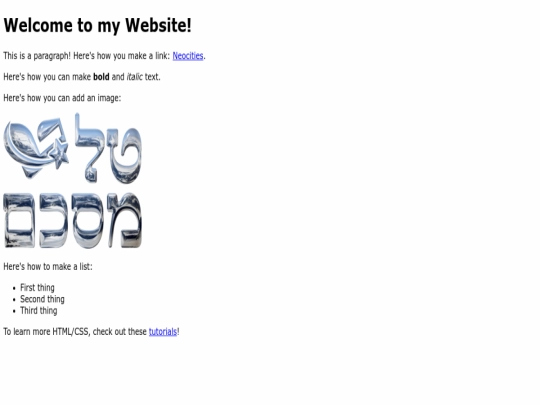Click the bullet before "First thing"
The height and width of the screenshot is (405, 540).
click(14, 288)
